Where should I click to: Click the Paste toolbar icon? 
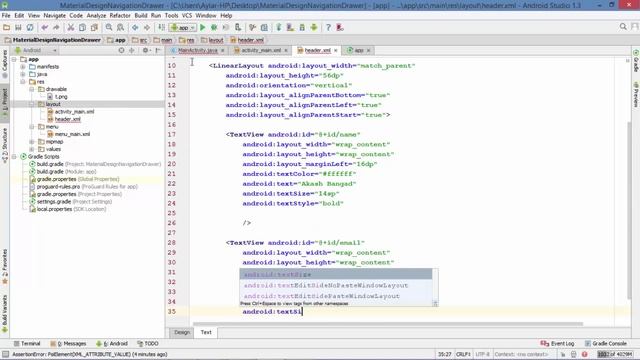pos(94,27)
